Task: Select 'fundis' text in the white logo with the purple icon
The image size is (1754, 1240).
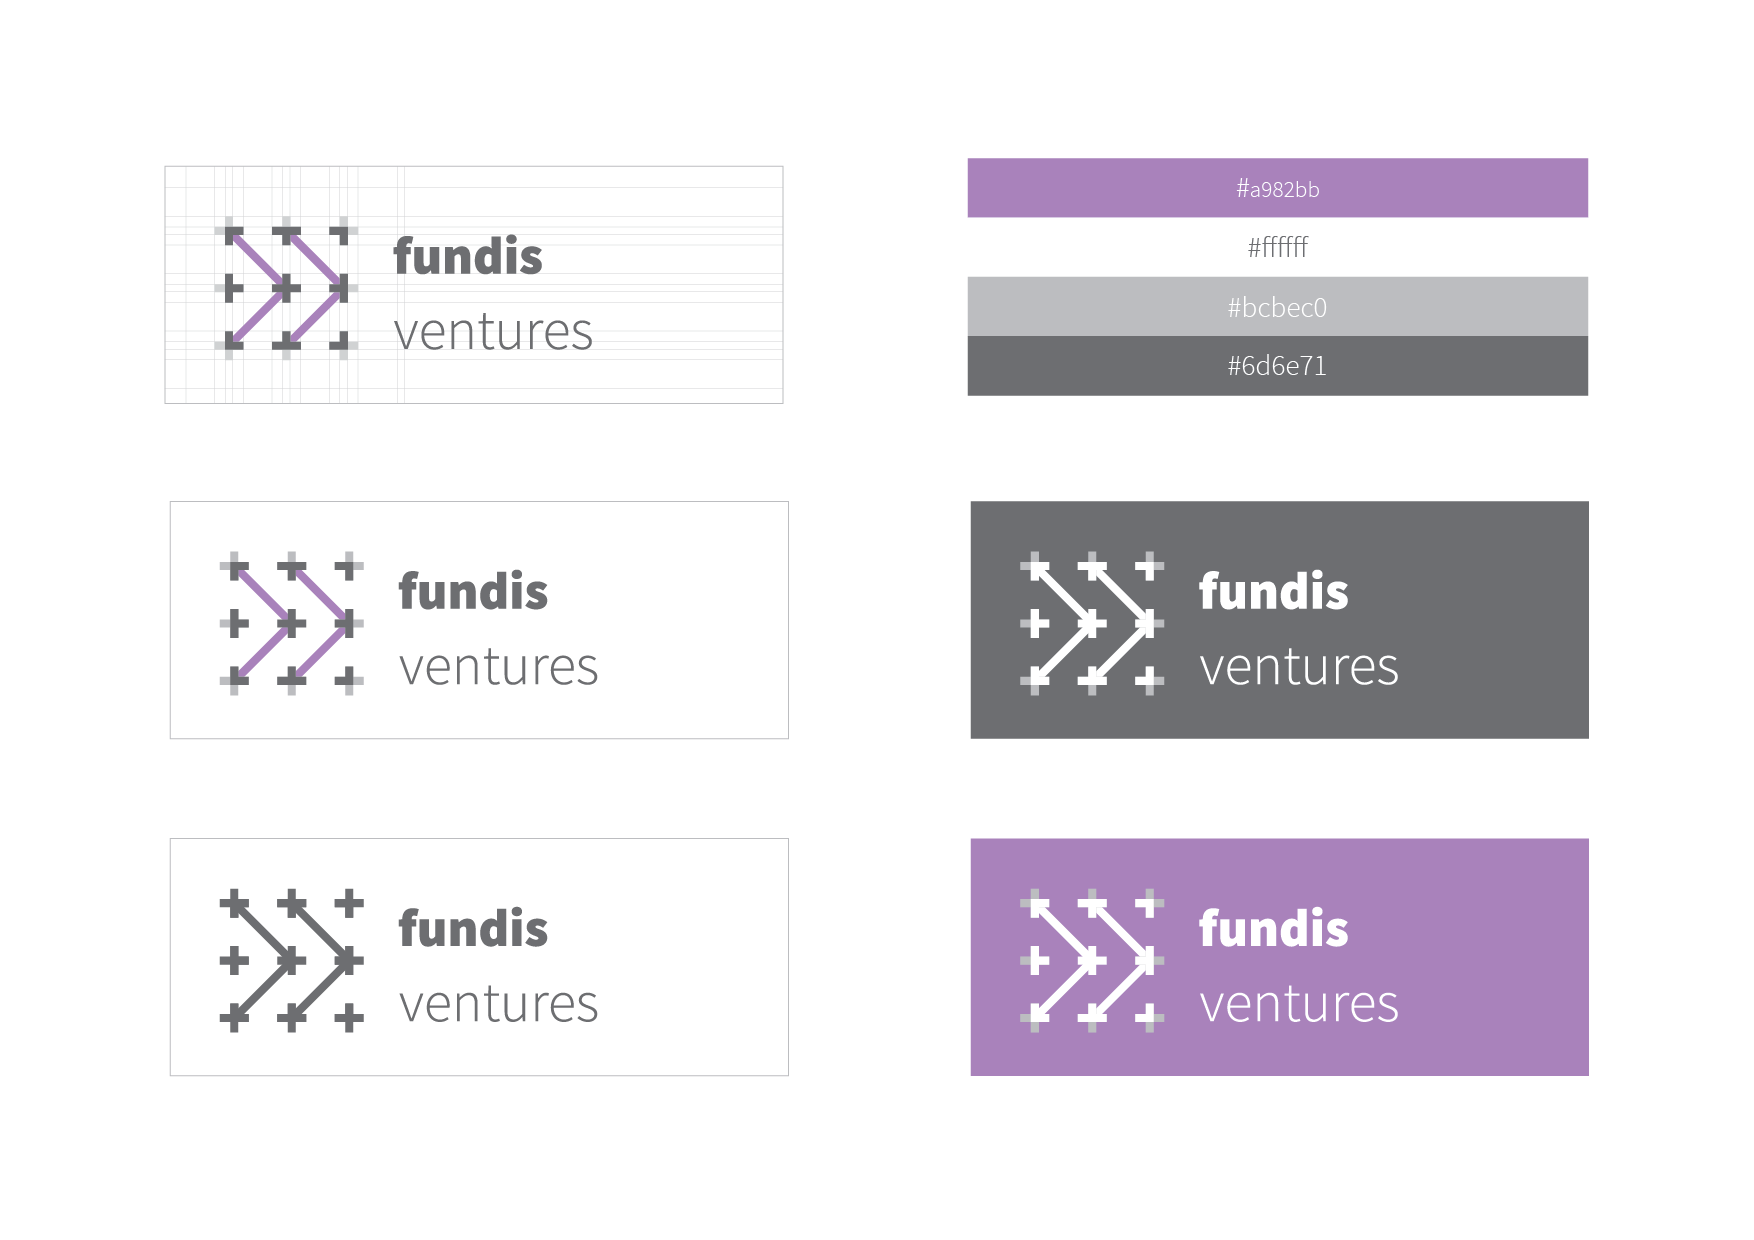Action: pyautogui.click(x=473, y=591)
